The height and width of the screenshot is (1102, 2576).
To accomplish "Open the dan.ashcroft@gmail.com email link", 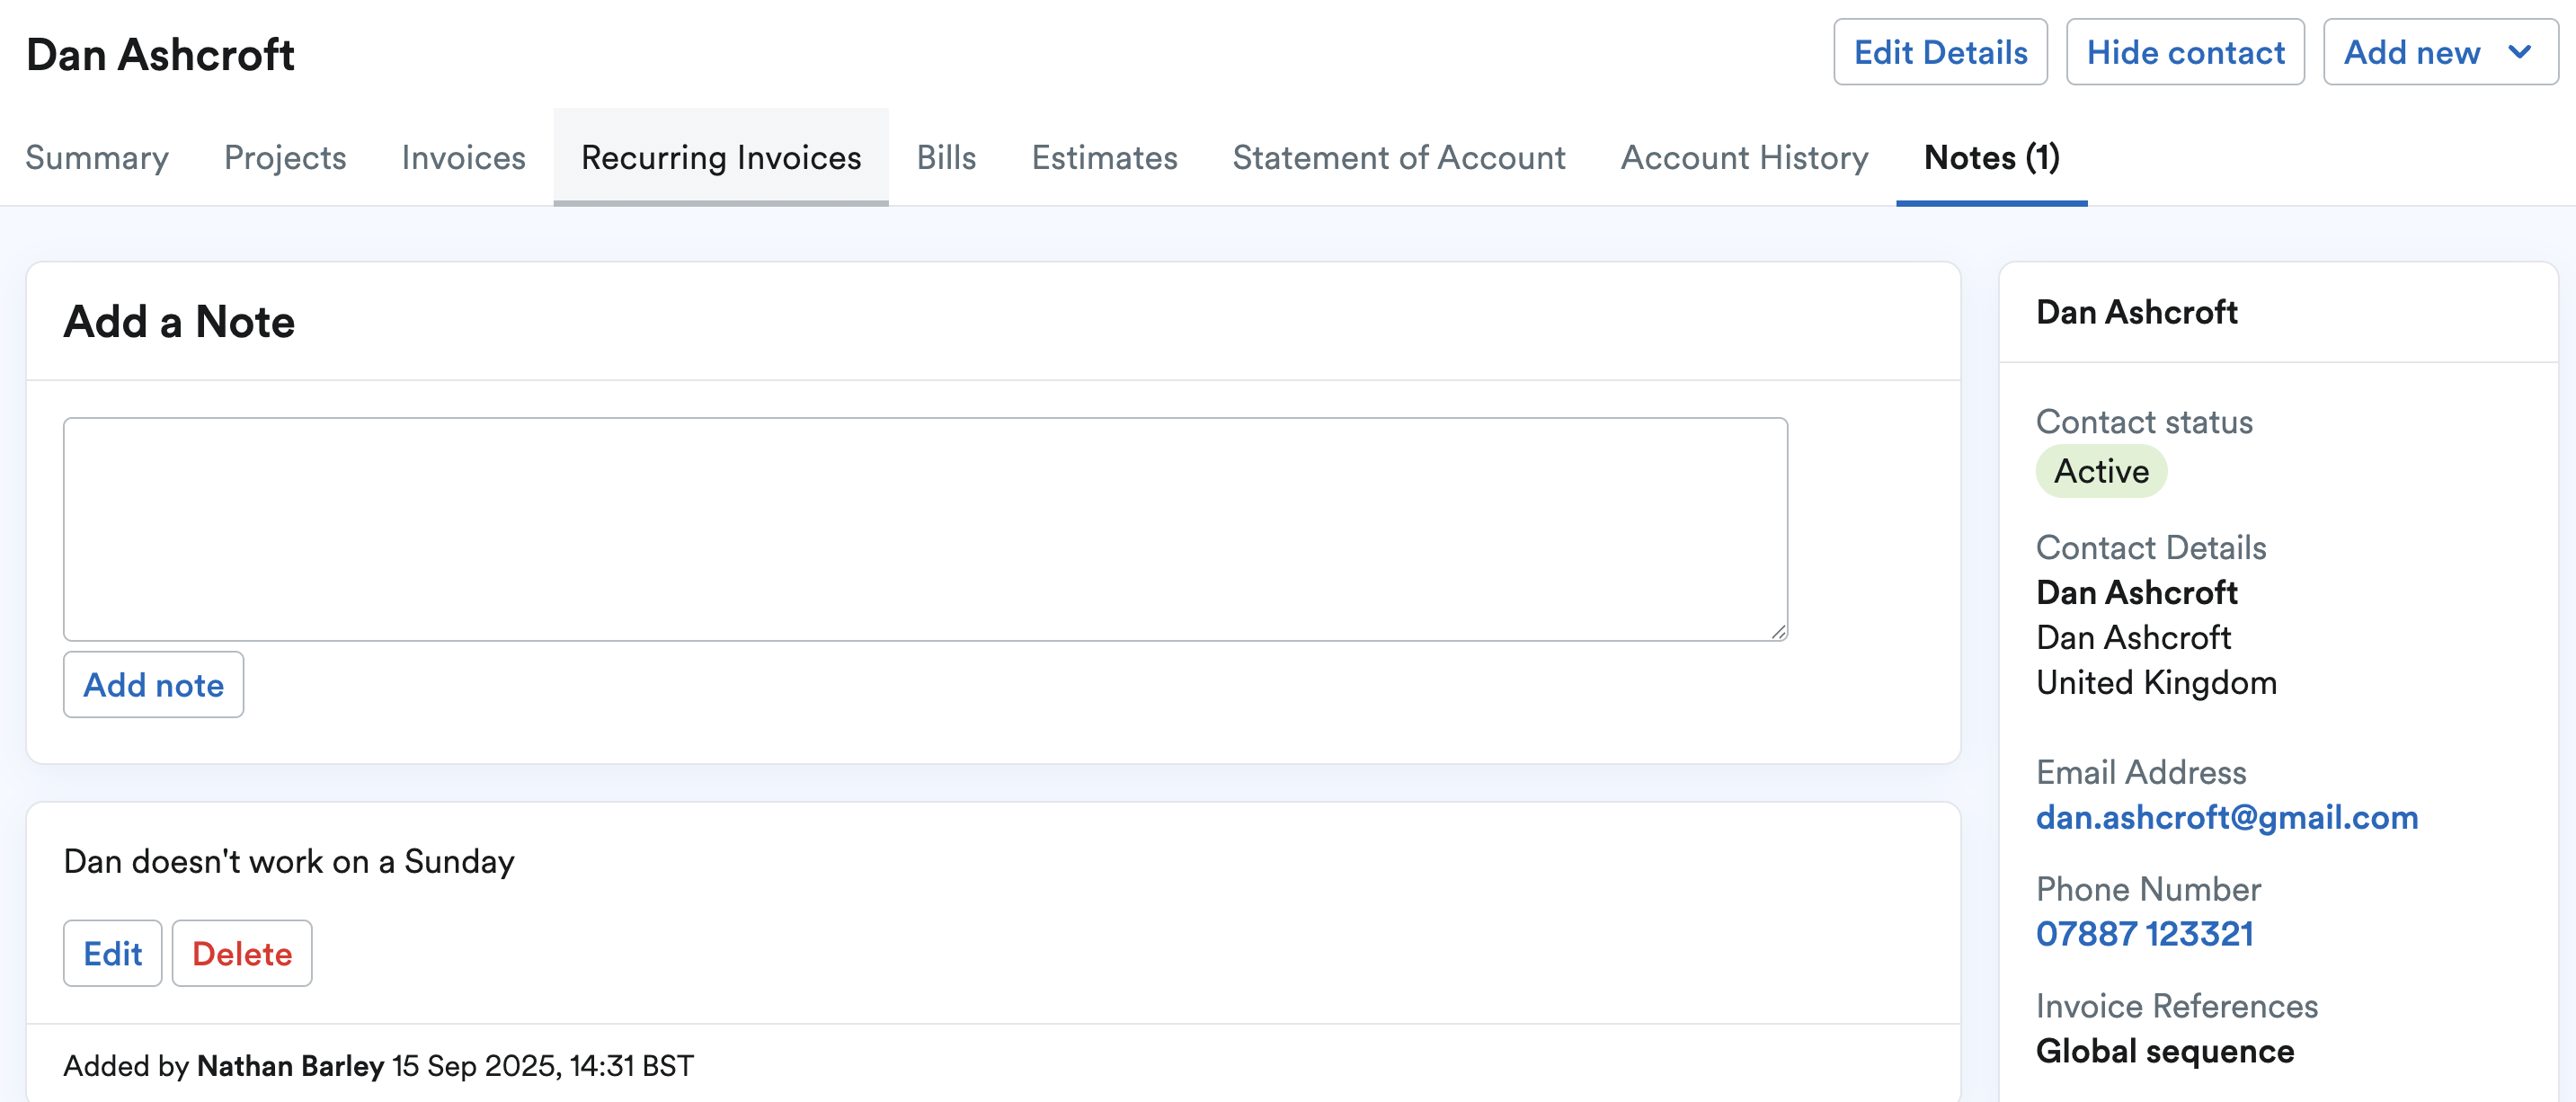I will (x=2226, y=817).
